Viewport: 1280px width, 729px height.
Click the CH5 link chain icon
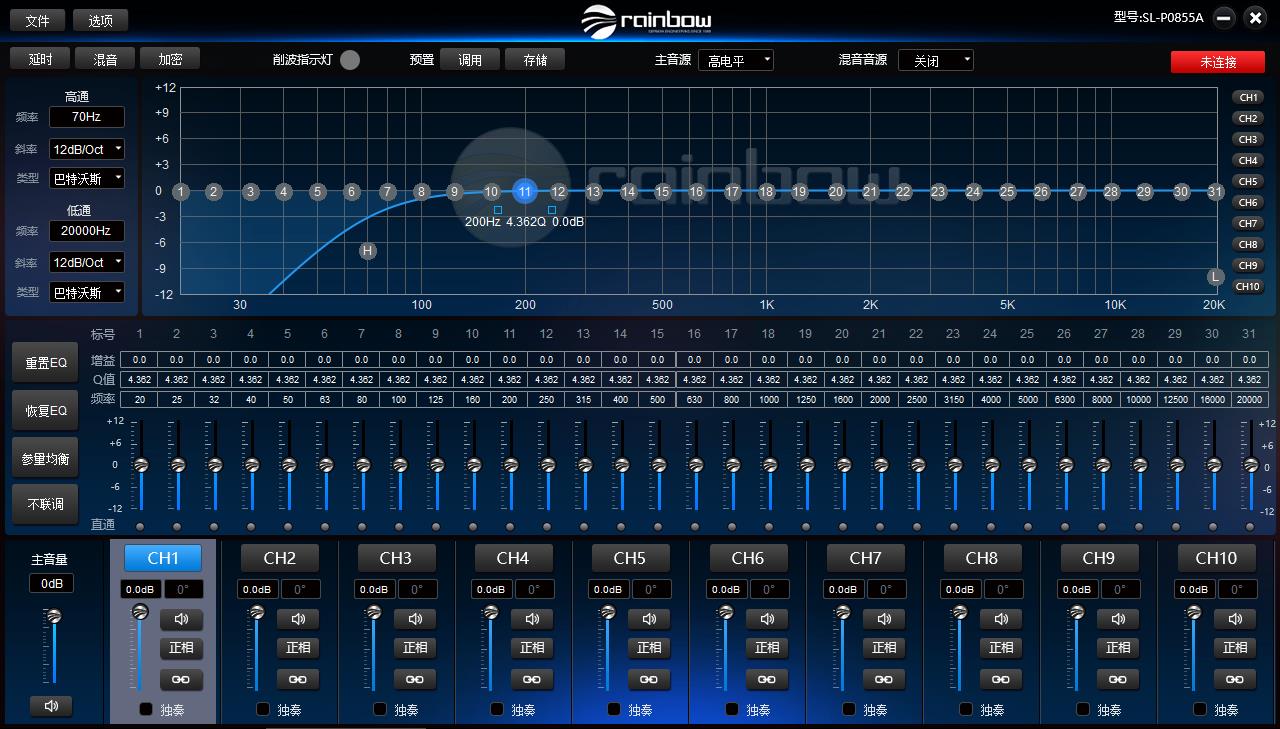pos(649,679)
